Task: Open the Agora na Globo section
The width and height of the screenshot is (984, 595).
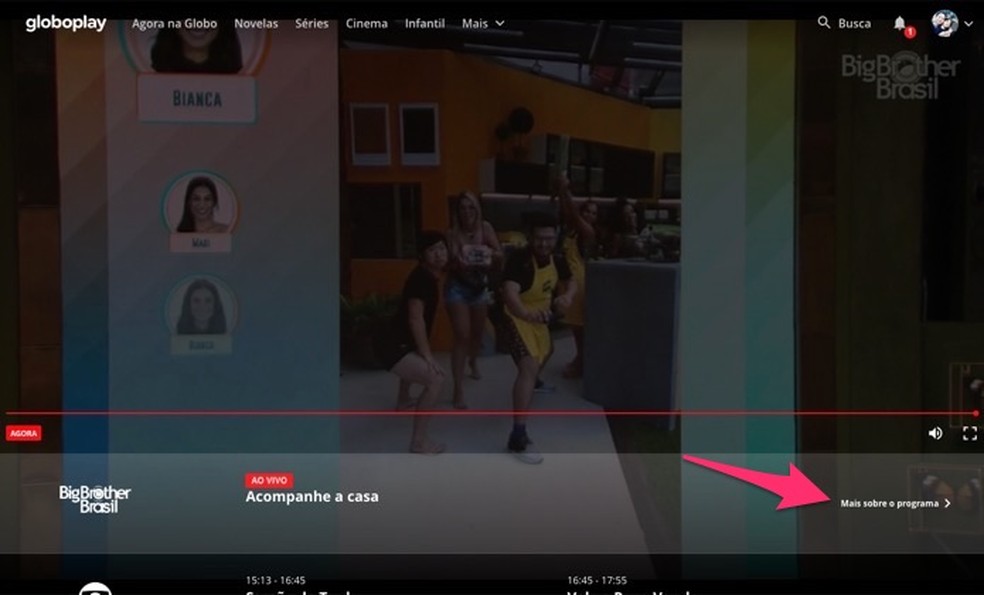Action: pyautogui.click(x=174, y=23)
